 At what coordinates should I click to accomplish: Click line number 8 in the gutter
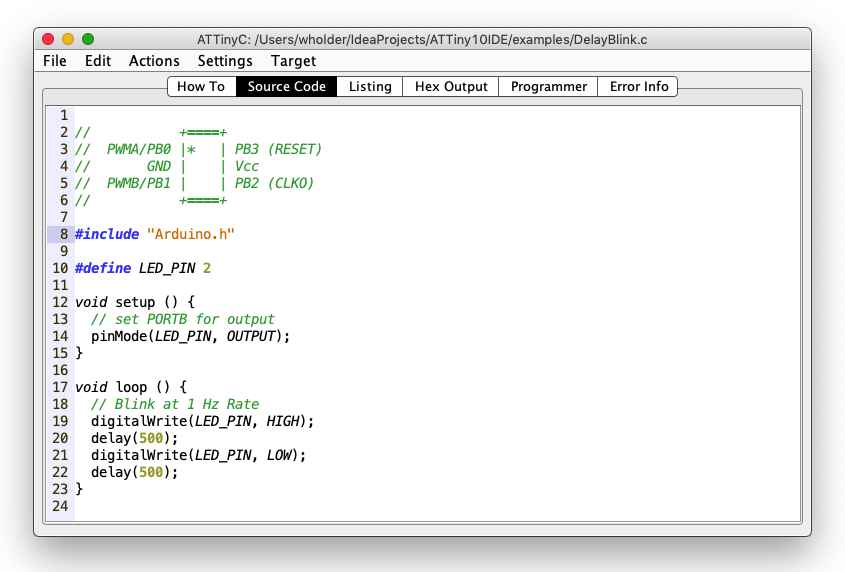pos(64,235)
